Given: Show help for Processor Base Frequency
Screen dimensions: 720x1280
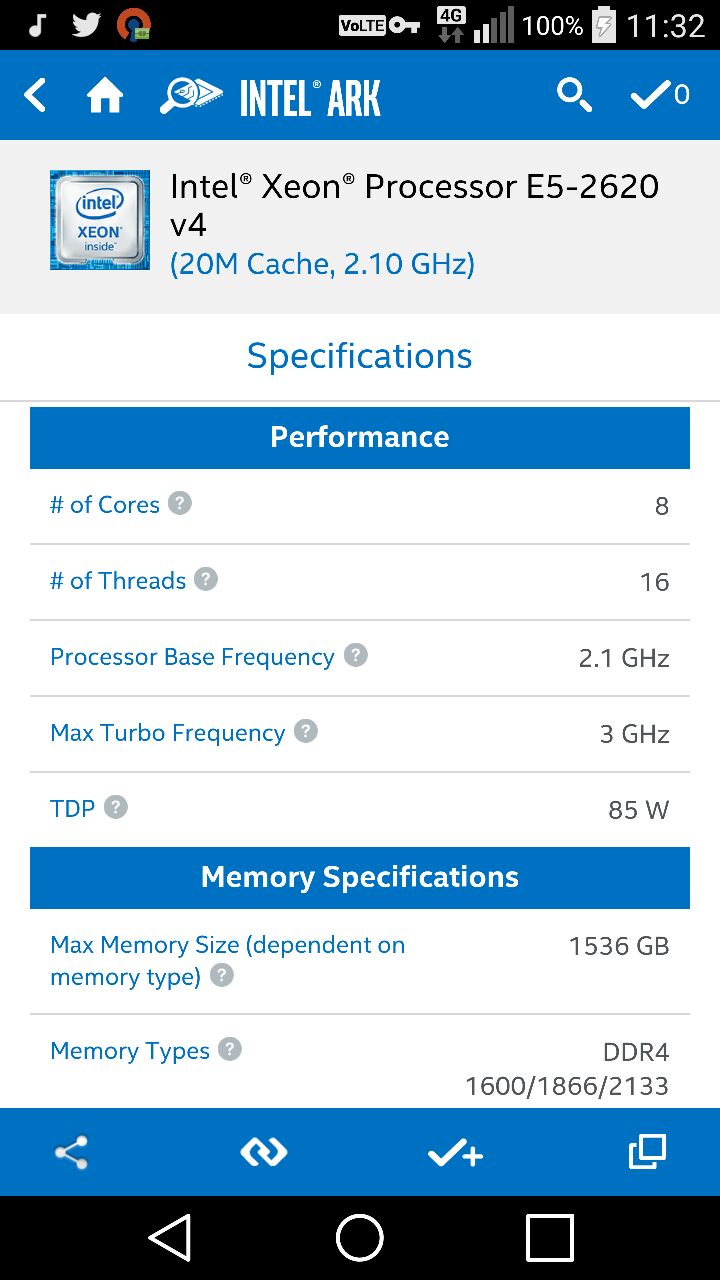Looking at the screenshot, I should point(356,655).
